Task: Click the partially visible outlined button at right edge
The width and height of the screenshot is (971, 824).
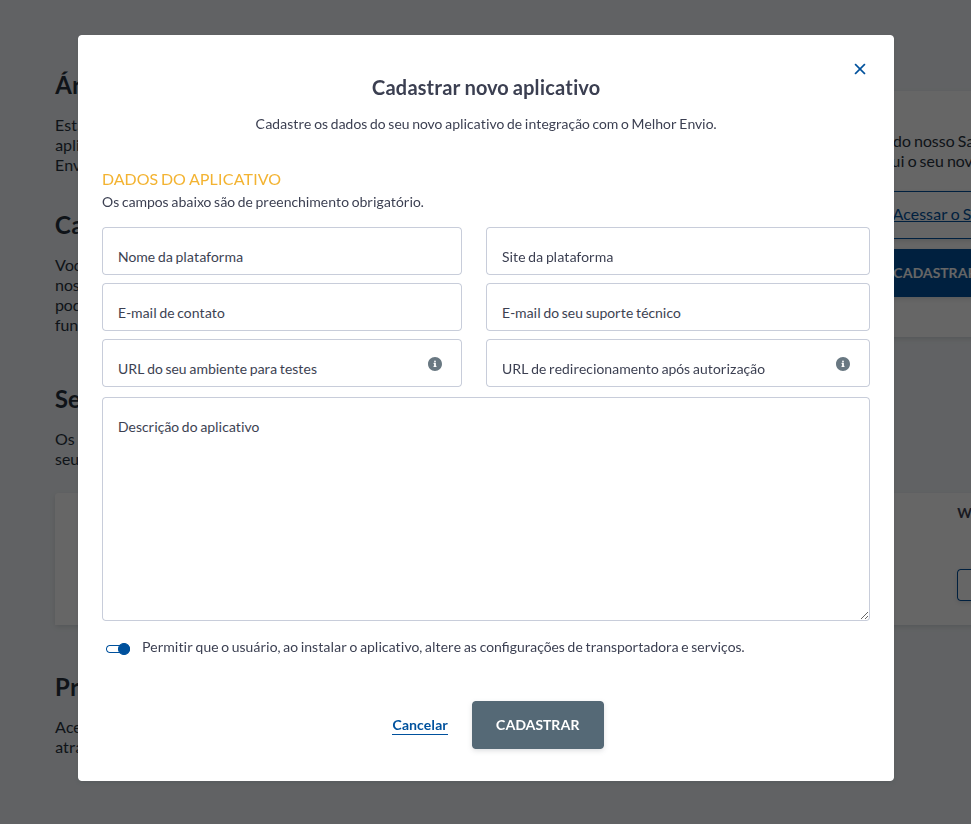Action: tap(964, 585)
